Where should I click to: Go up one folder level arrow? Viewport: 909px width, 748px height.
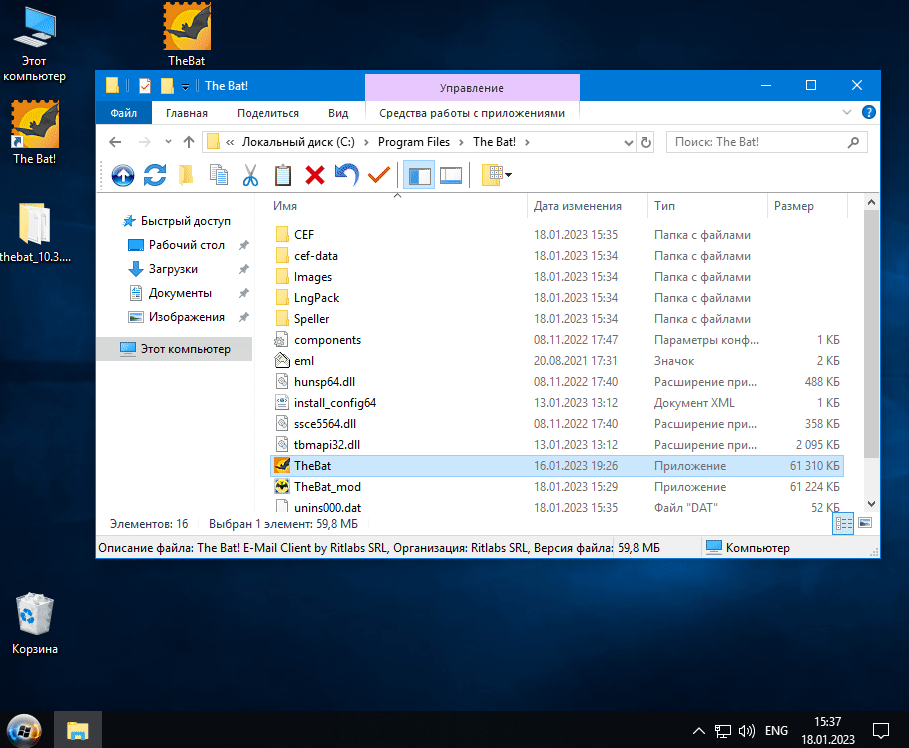tap(189, 142)
